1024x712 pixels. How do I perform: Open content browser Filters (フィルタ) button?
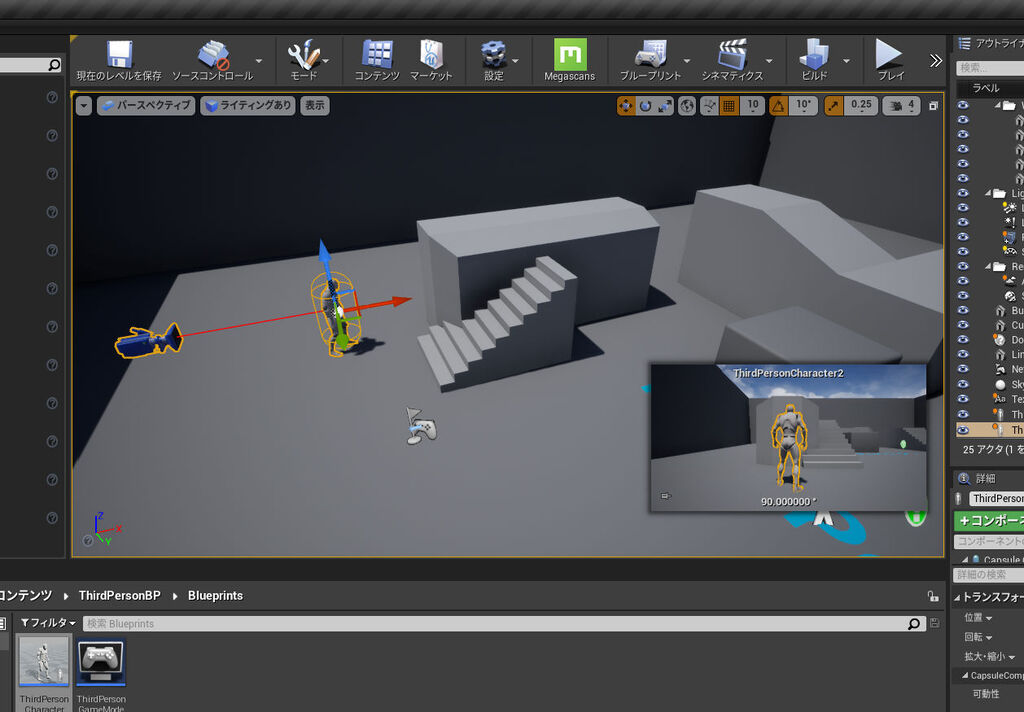[x=48, y=623]
